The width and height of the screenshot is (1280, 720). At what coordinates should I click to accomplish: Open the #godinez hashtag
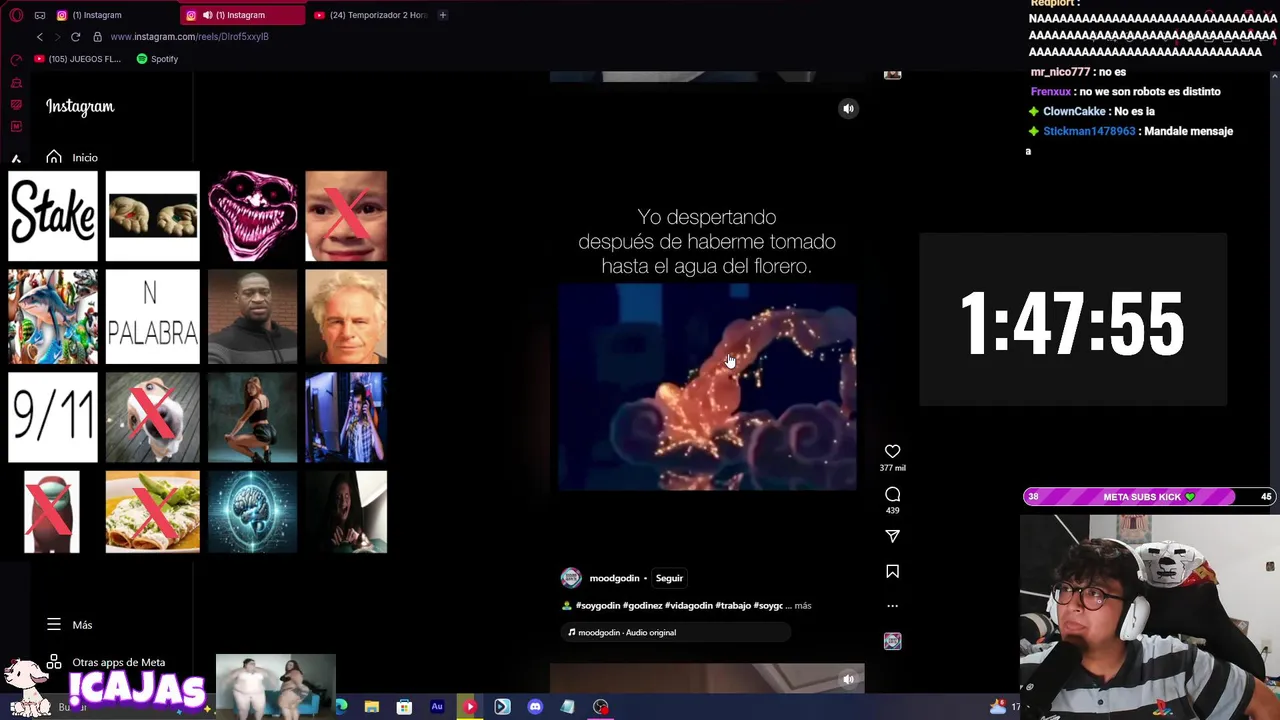642,606
